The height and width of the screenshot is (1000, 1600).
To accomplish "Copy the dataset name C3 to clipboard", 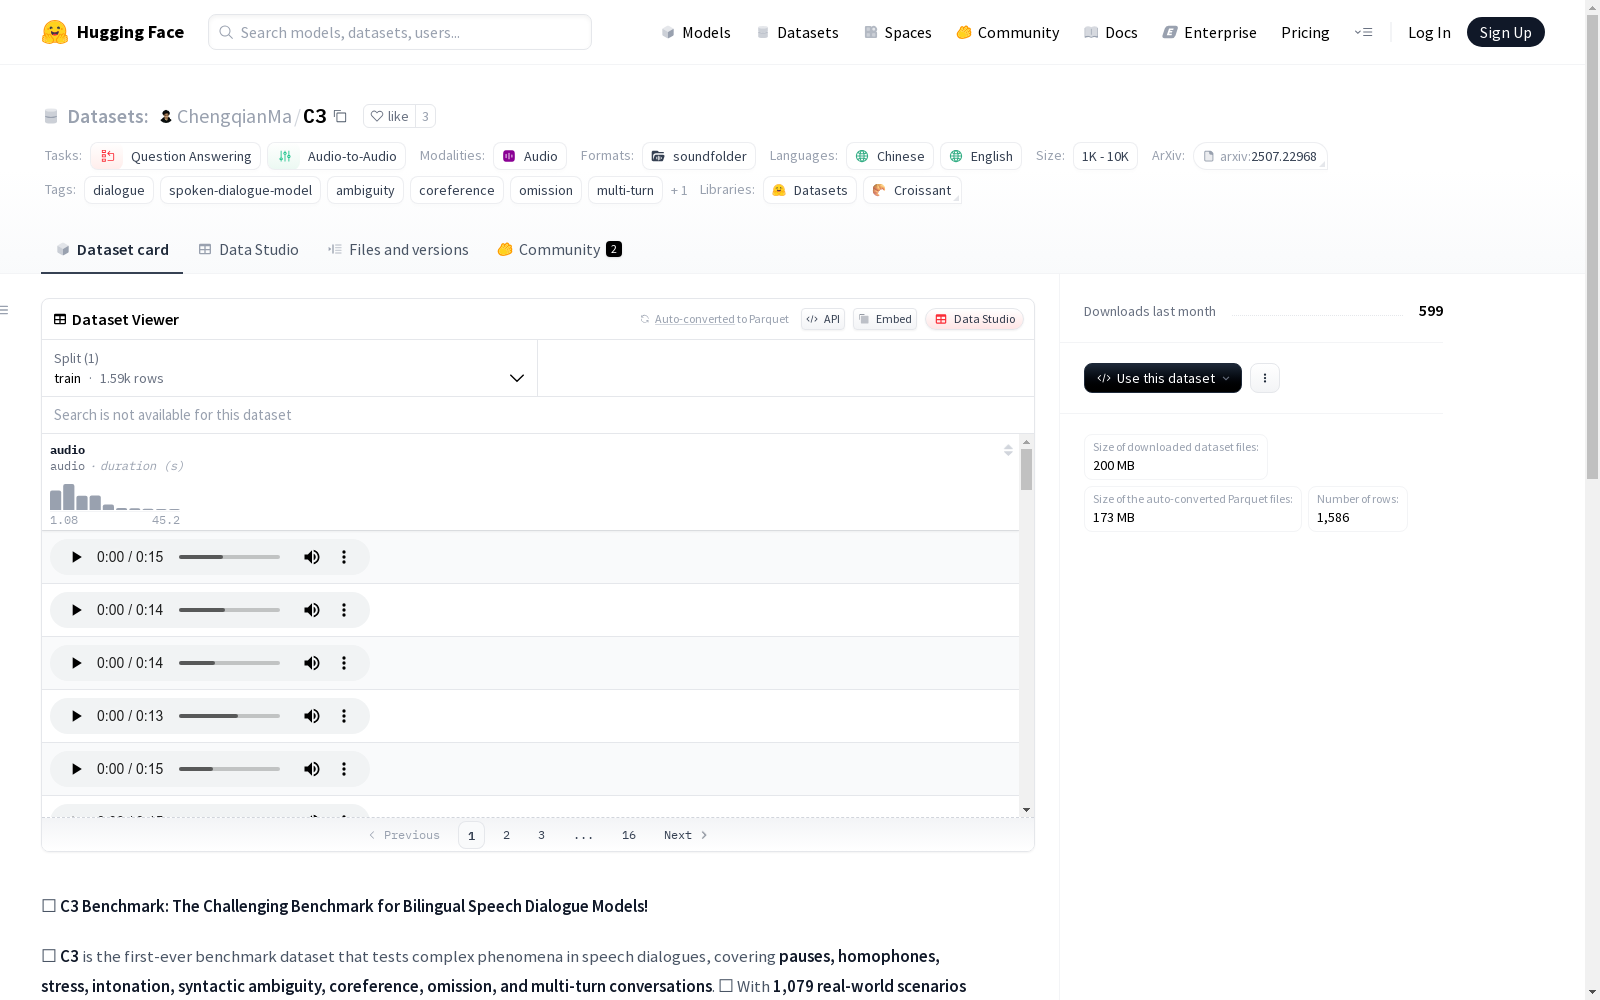I will [340, 116].
